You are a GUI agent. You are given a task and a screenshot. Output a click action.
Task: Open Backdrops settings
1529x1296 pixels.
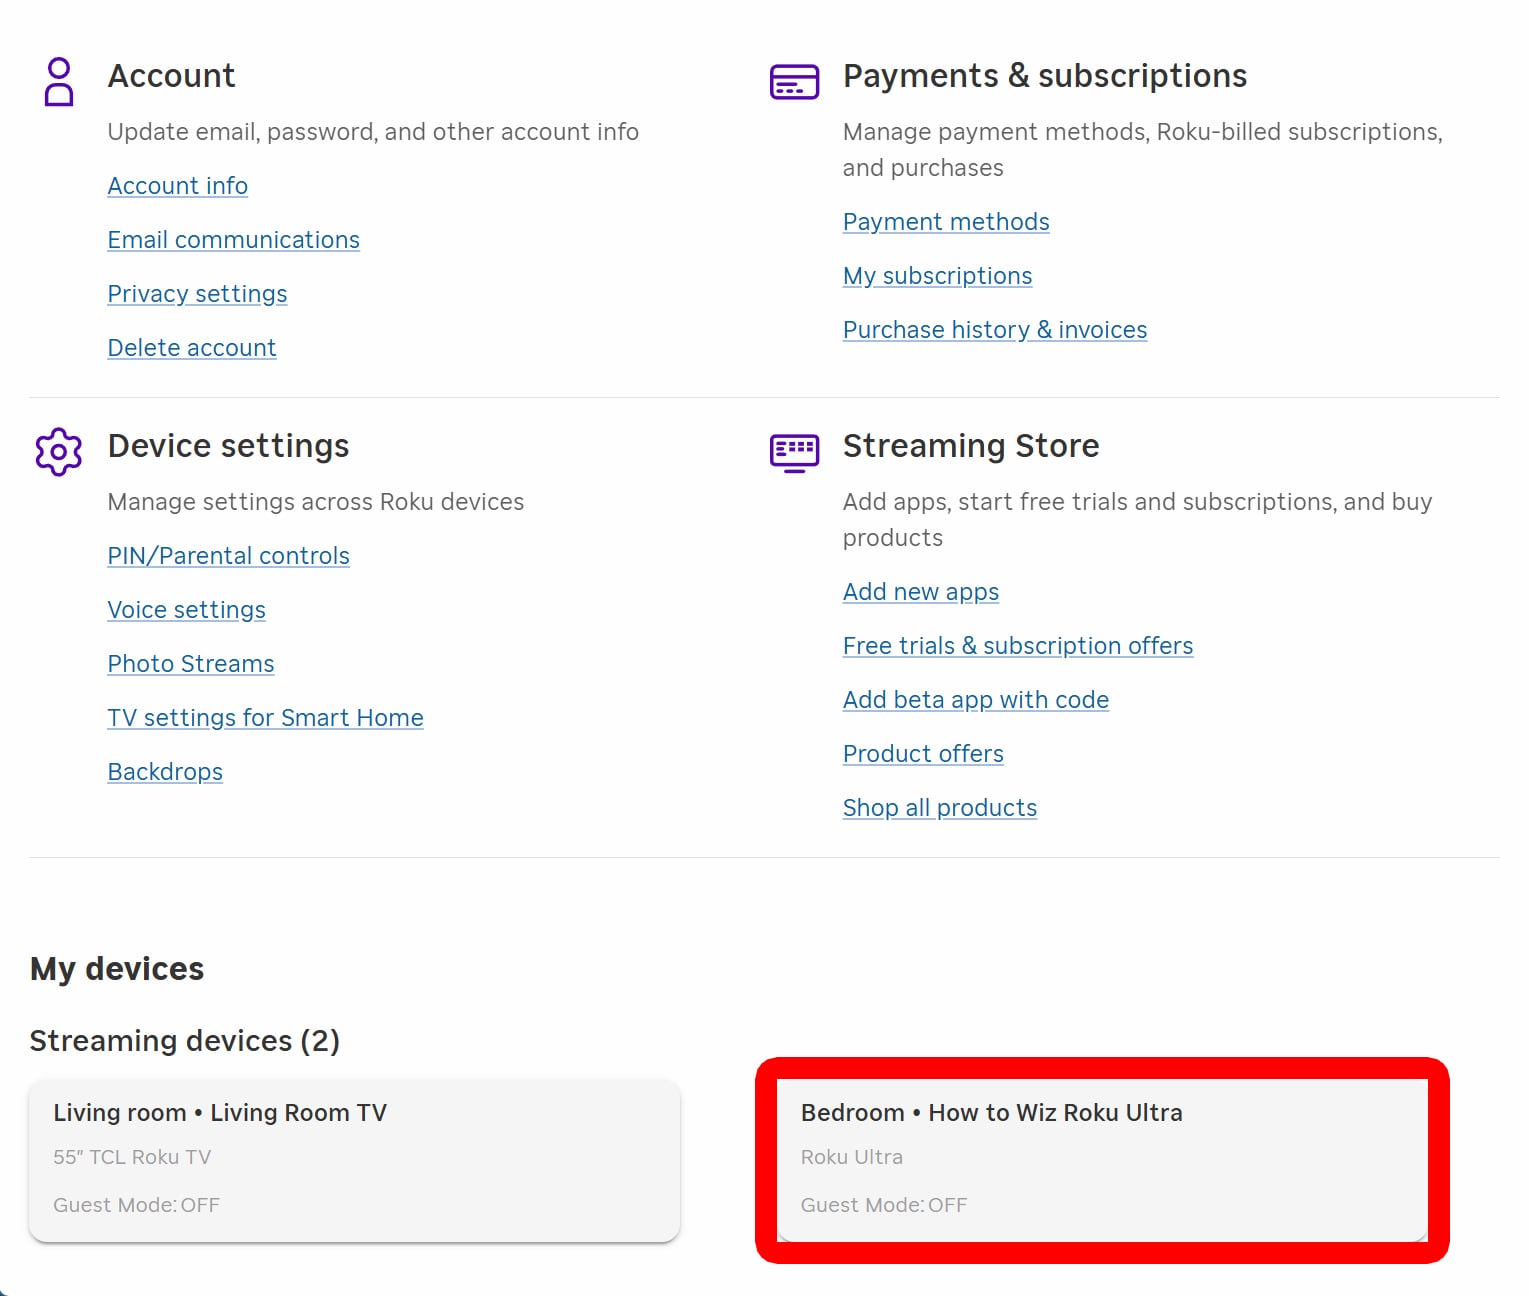tap(165, 772)
